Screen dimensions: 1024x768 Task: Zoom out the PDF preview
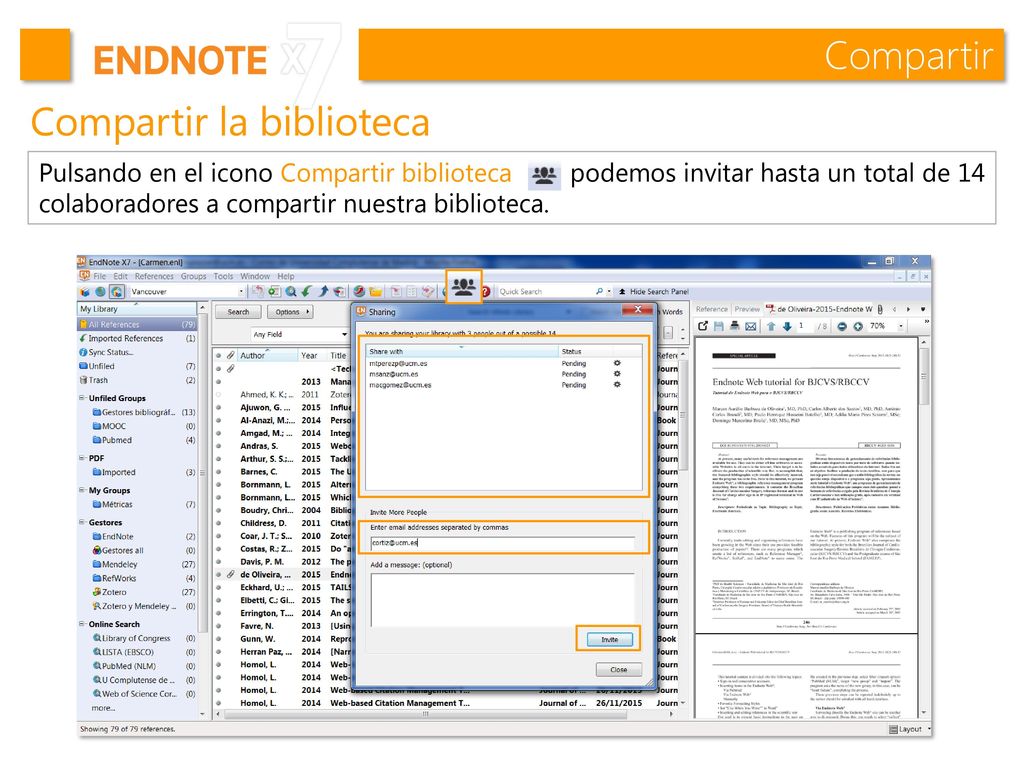pos(842,326)
